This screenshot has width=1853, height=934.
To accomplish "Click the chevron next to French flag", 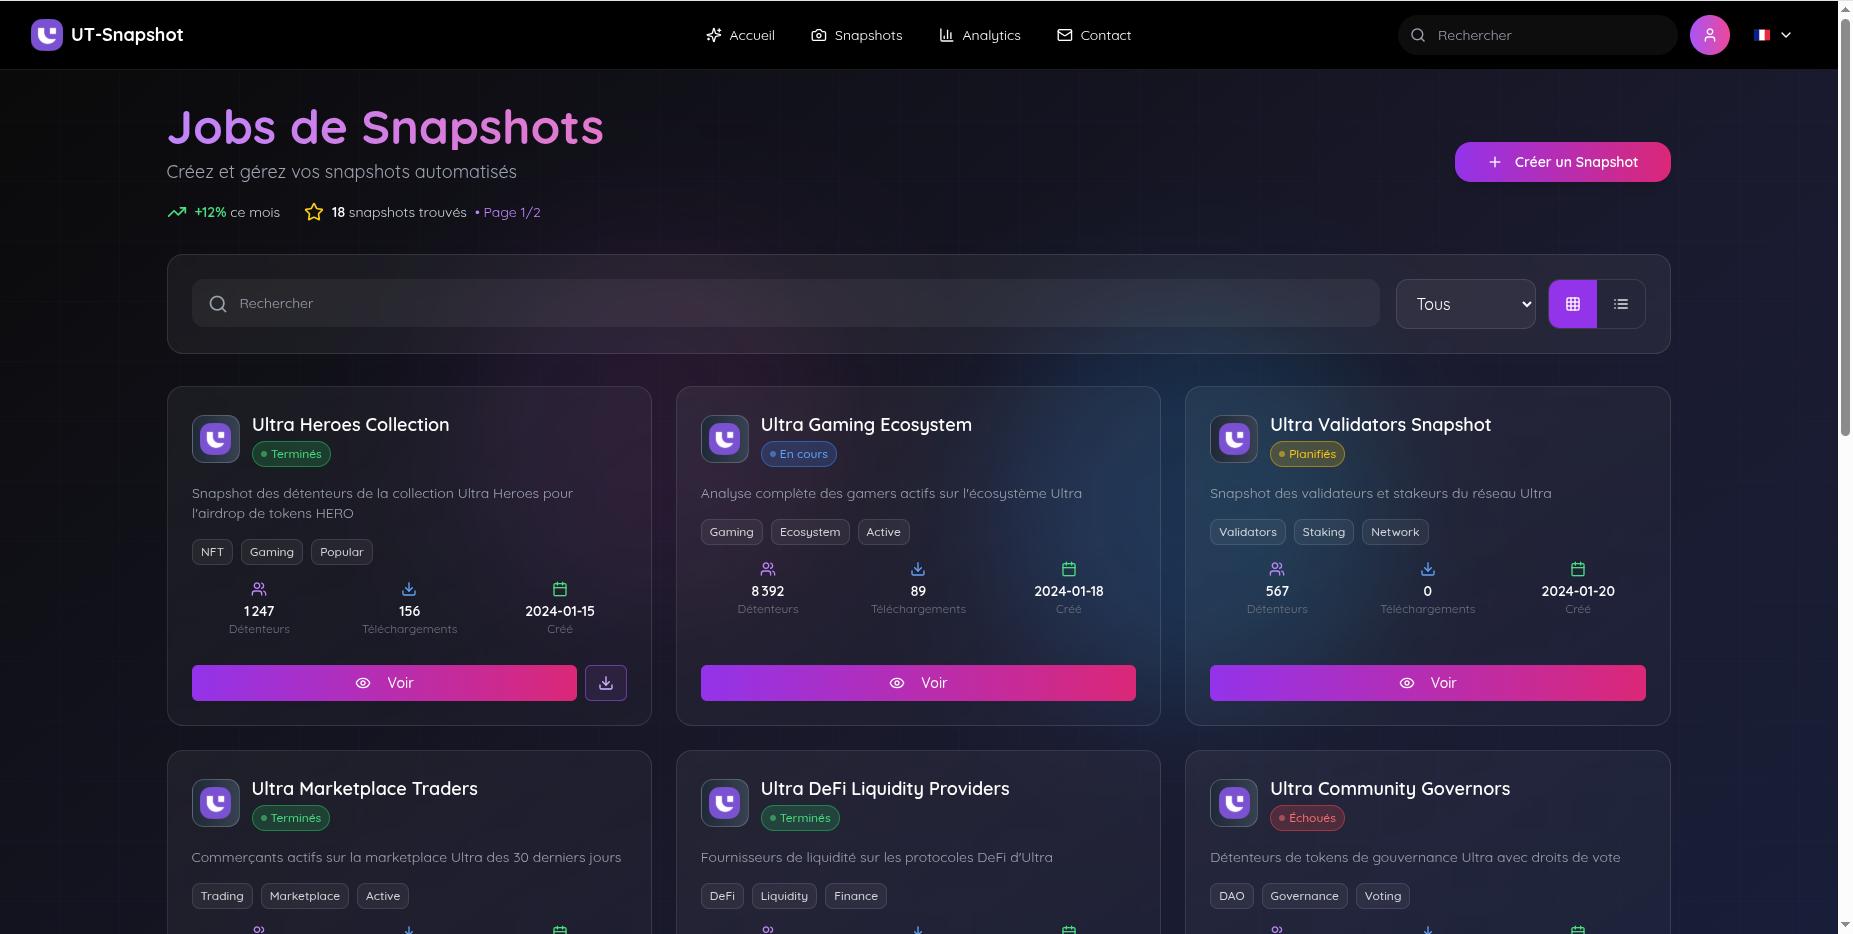I will coord(1786,35).
